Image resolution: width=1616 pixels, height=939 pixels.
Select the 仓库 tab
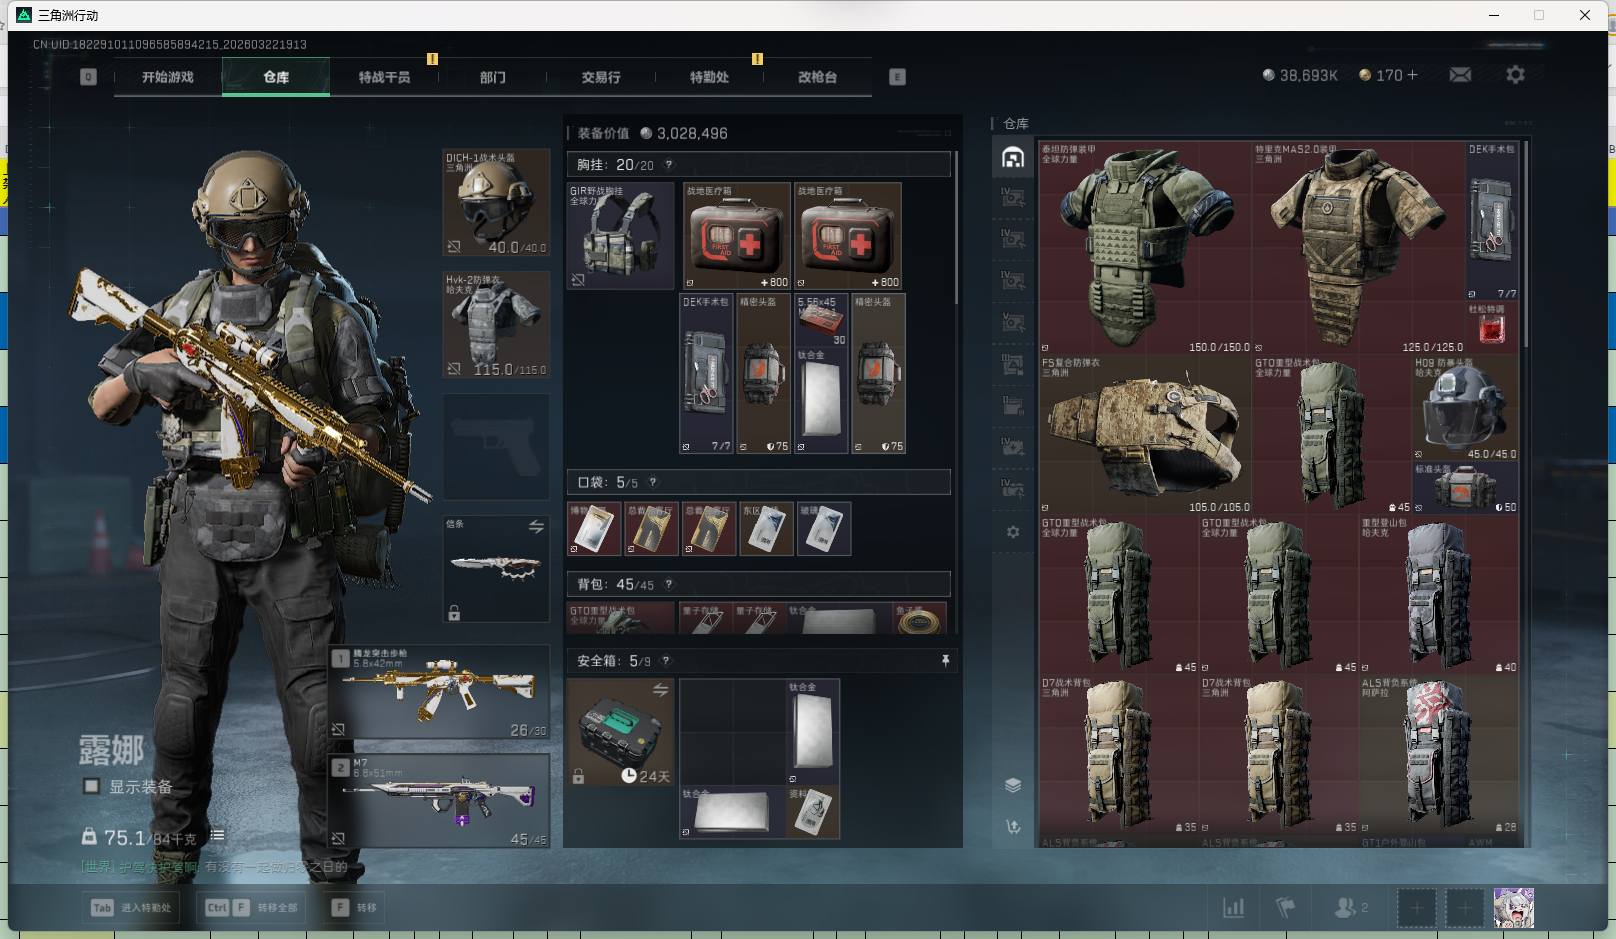point(276,77)
